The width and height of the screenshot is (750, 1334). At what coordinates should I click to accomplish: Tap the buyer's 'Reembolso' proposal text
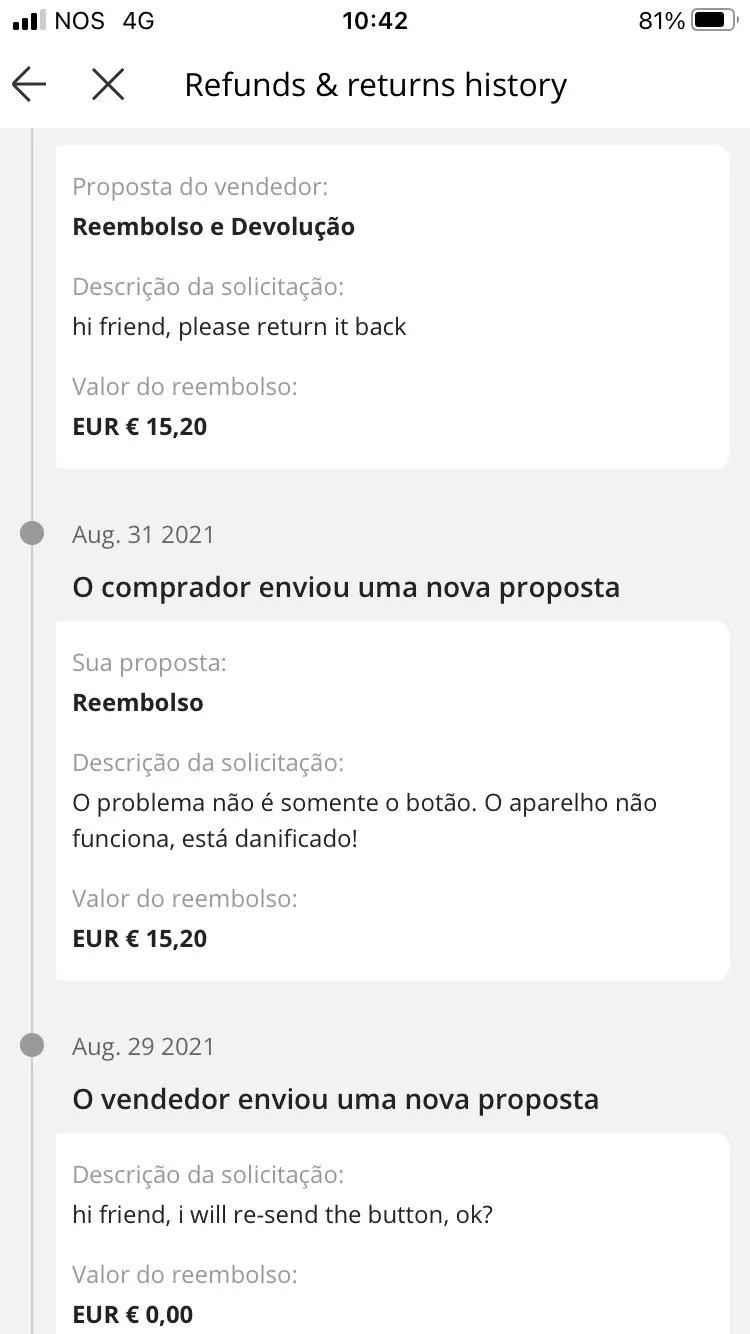(x=138, y=703)
